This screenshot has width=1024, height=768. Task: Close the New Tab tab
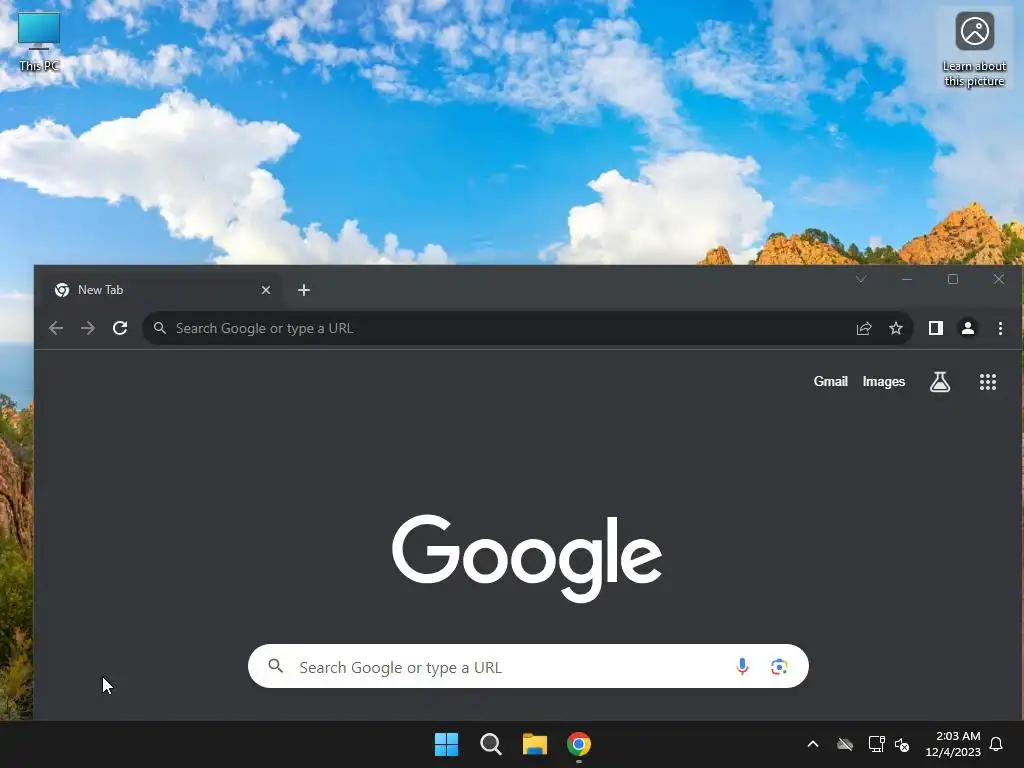(266, 290)
